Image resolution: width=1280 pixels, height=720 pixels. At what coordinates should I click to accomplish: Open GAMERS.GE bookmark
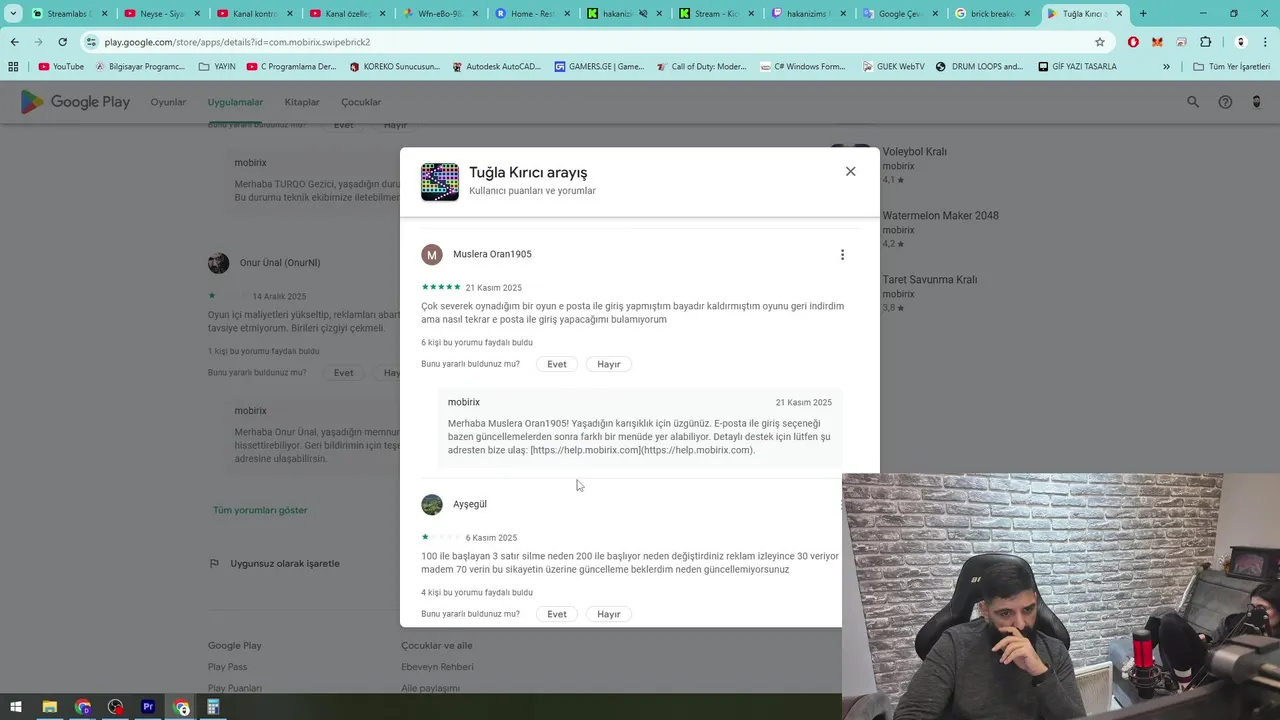pos(600,67)
